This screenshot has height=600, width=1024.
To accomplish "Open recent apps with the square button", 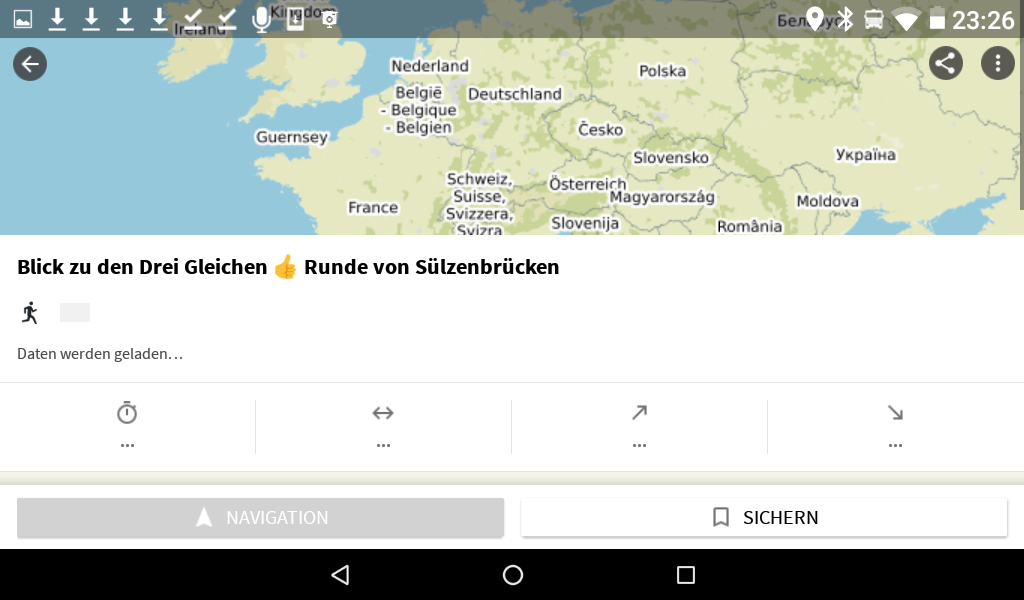I will (685, 575).
